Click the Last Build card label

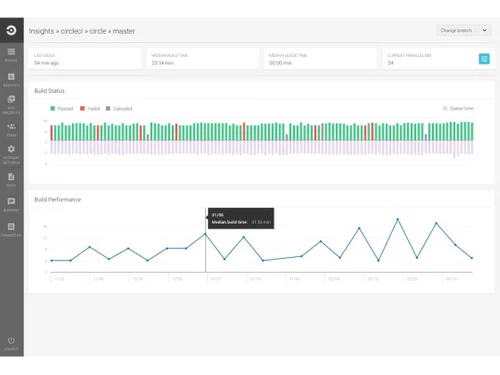click(44, 55)
